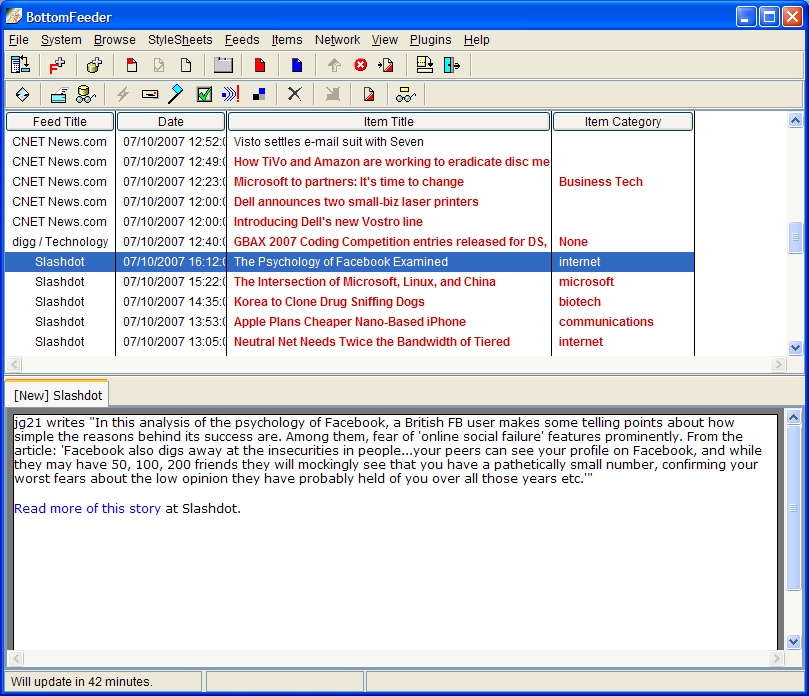Open the Help menu
The width and height of the screenshot is (809, 696).
pyautogui.click(x=476, y=40)
